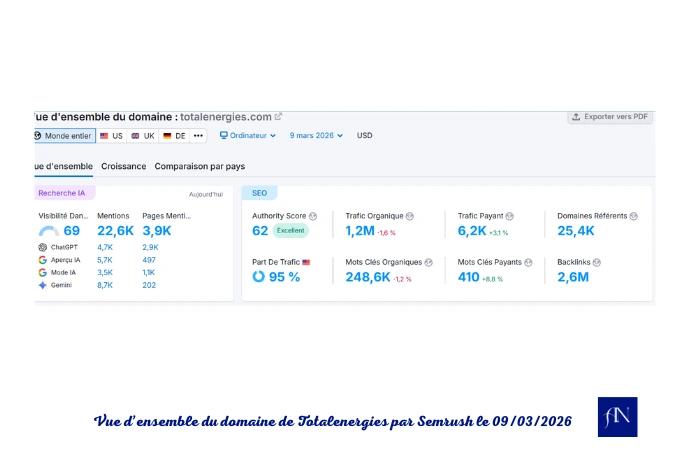This screenshot has height=470, width=690.
Task: Open the 9 mars 2026 date dropdown
Action: click(316, 136)
